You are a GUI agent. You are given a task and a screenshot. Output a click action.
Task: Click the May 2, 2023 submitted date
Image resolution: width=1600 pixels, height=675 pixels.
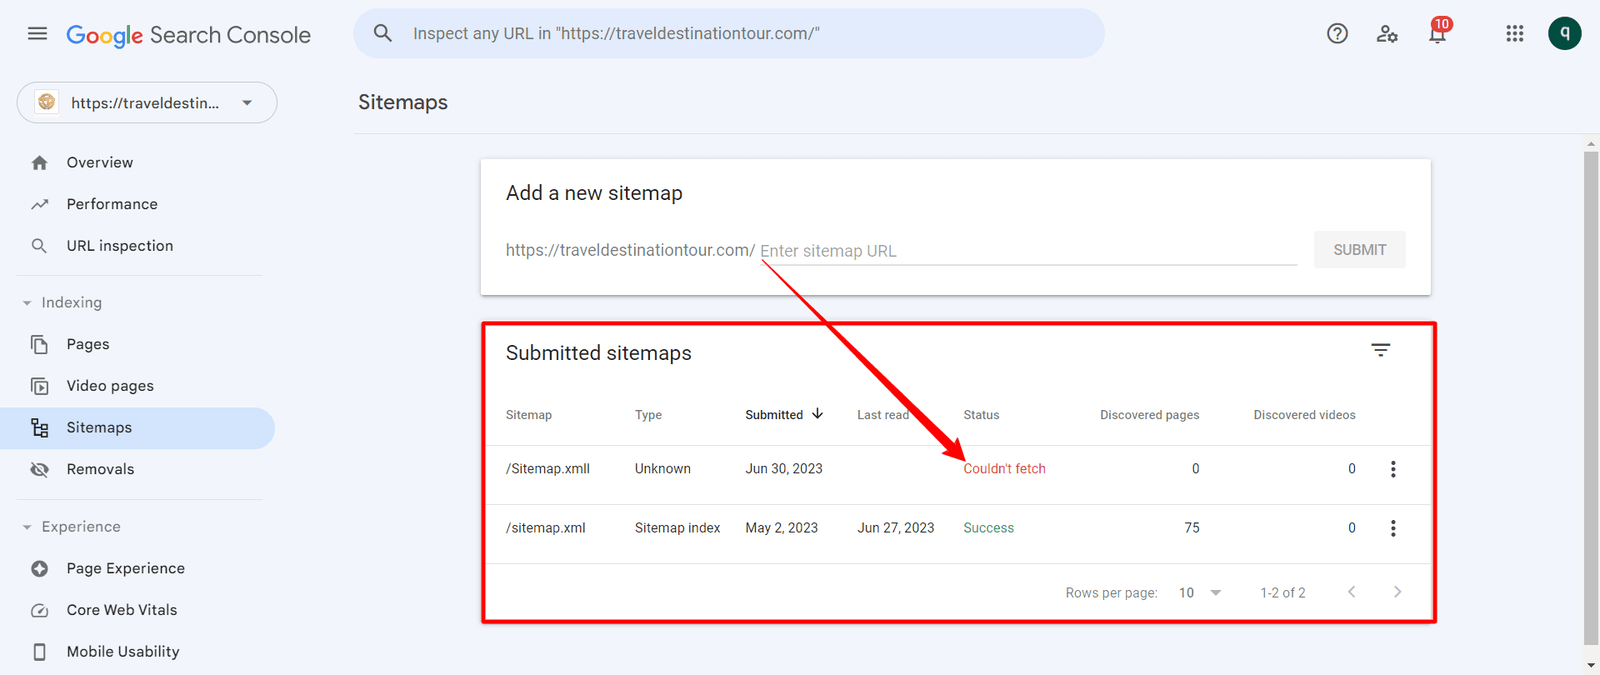coord(781,527)
